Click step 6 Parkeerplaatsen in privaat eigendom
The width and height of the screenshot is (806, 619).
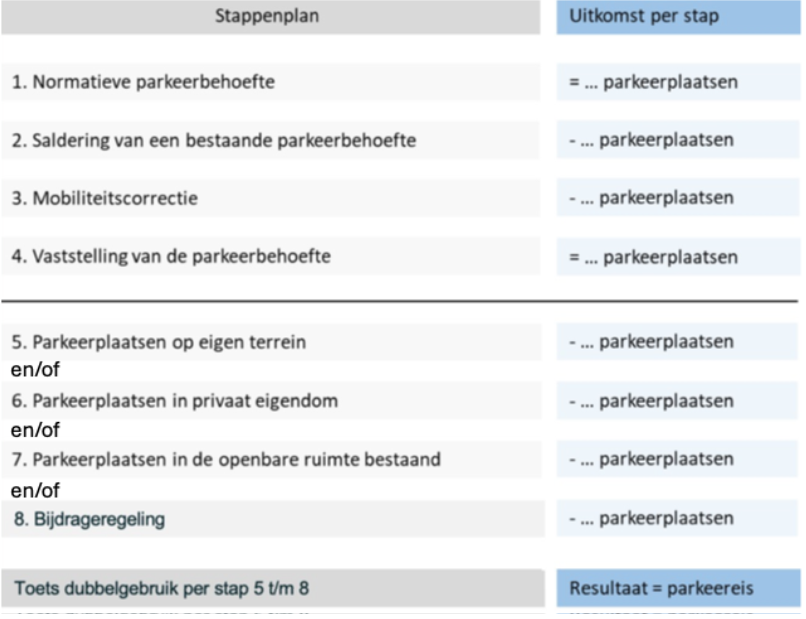(x=271, y=401)
